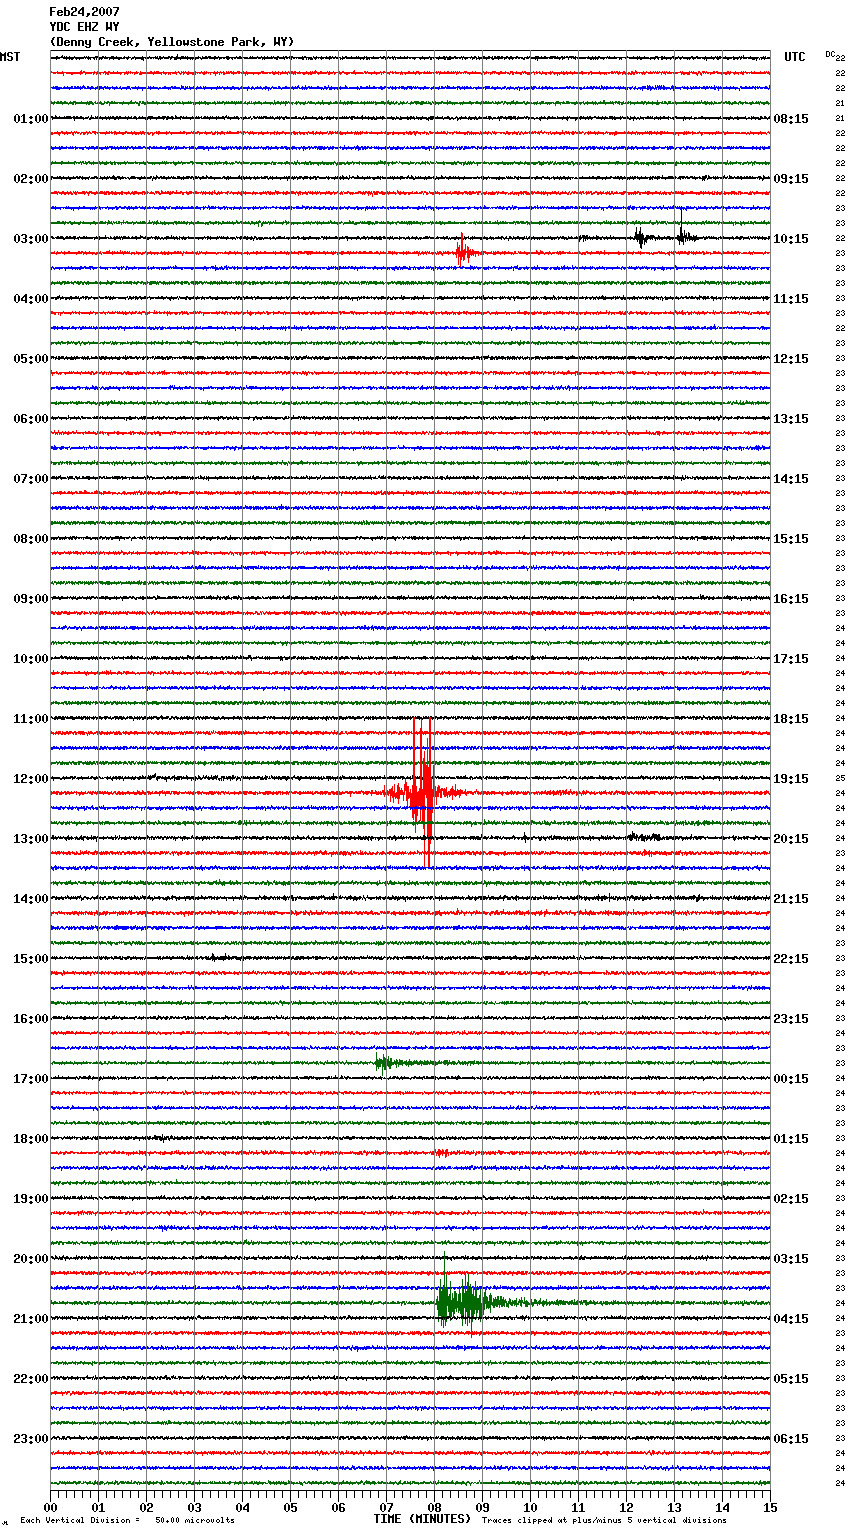Click the '23:00' MST time label

[x=30, y=1439]
